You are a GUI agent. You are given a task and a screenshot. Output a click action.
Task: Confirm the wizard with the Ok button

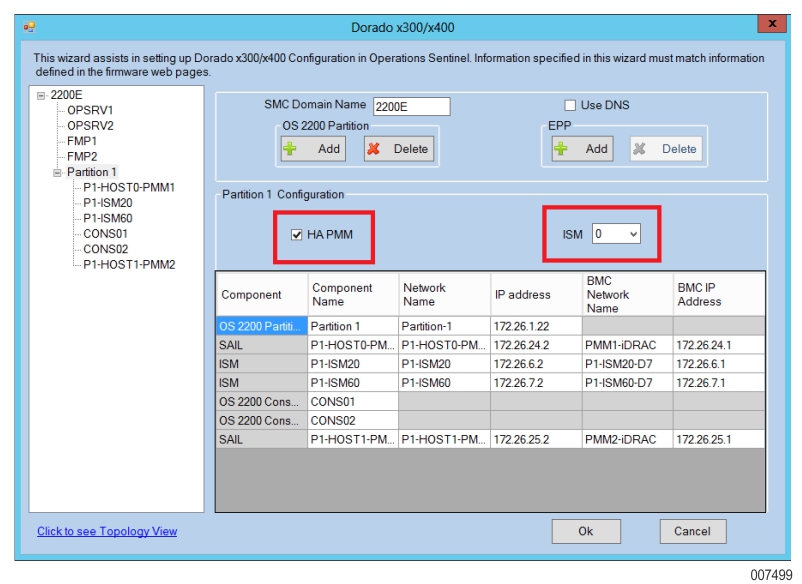(x=586, y=531)
